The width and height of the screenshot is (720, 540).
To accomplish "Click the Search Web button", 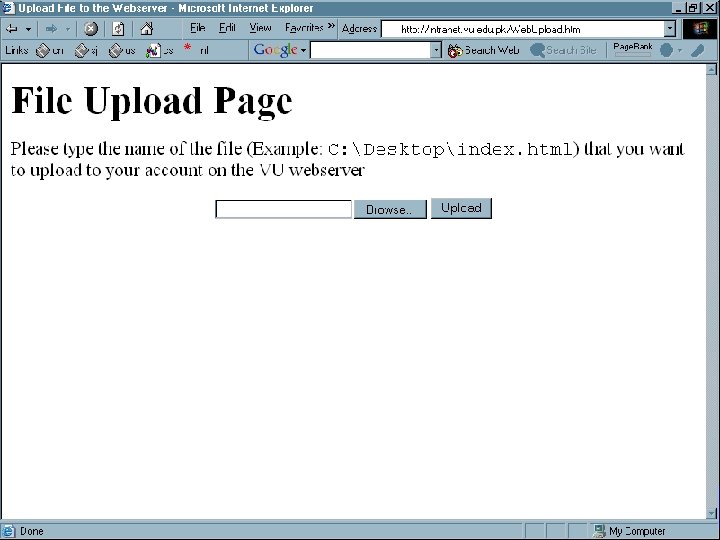I will pyautogui.click(x=483, y=51).
